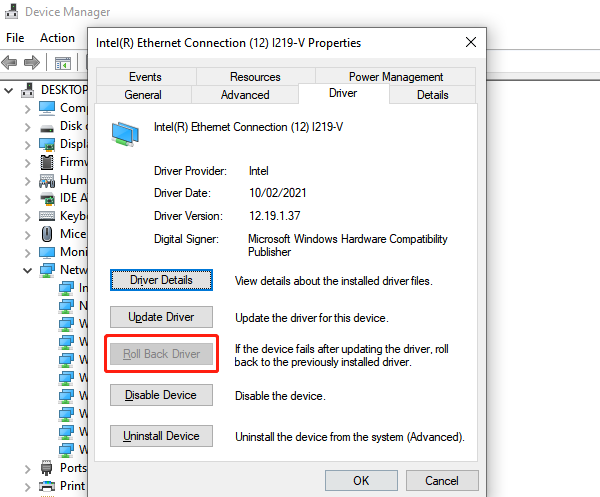Screen dimensions: 600x497
Task: Collapse the Network adapters category
Action: click(x=28, y=270)
